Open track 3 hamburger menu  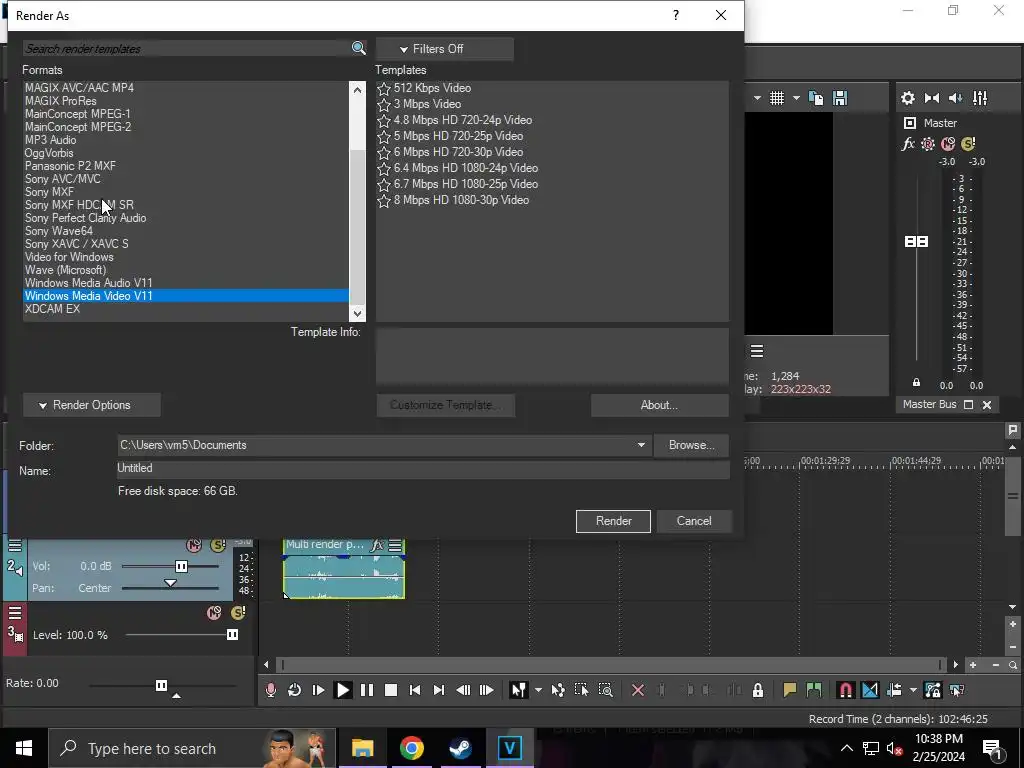pos(14,613)
